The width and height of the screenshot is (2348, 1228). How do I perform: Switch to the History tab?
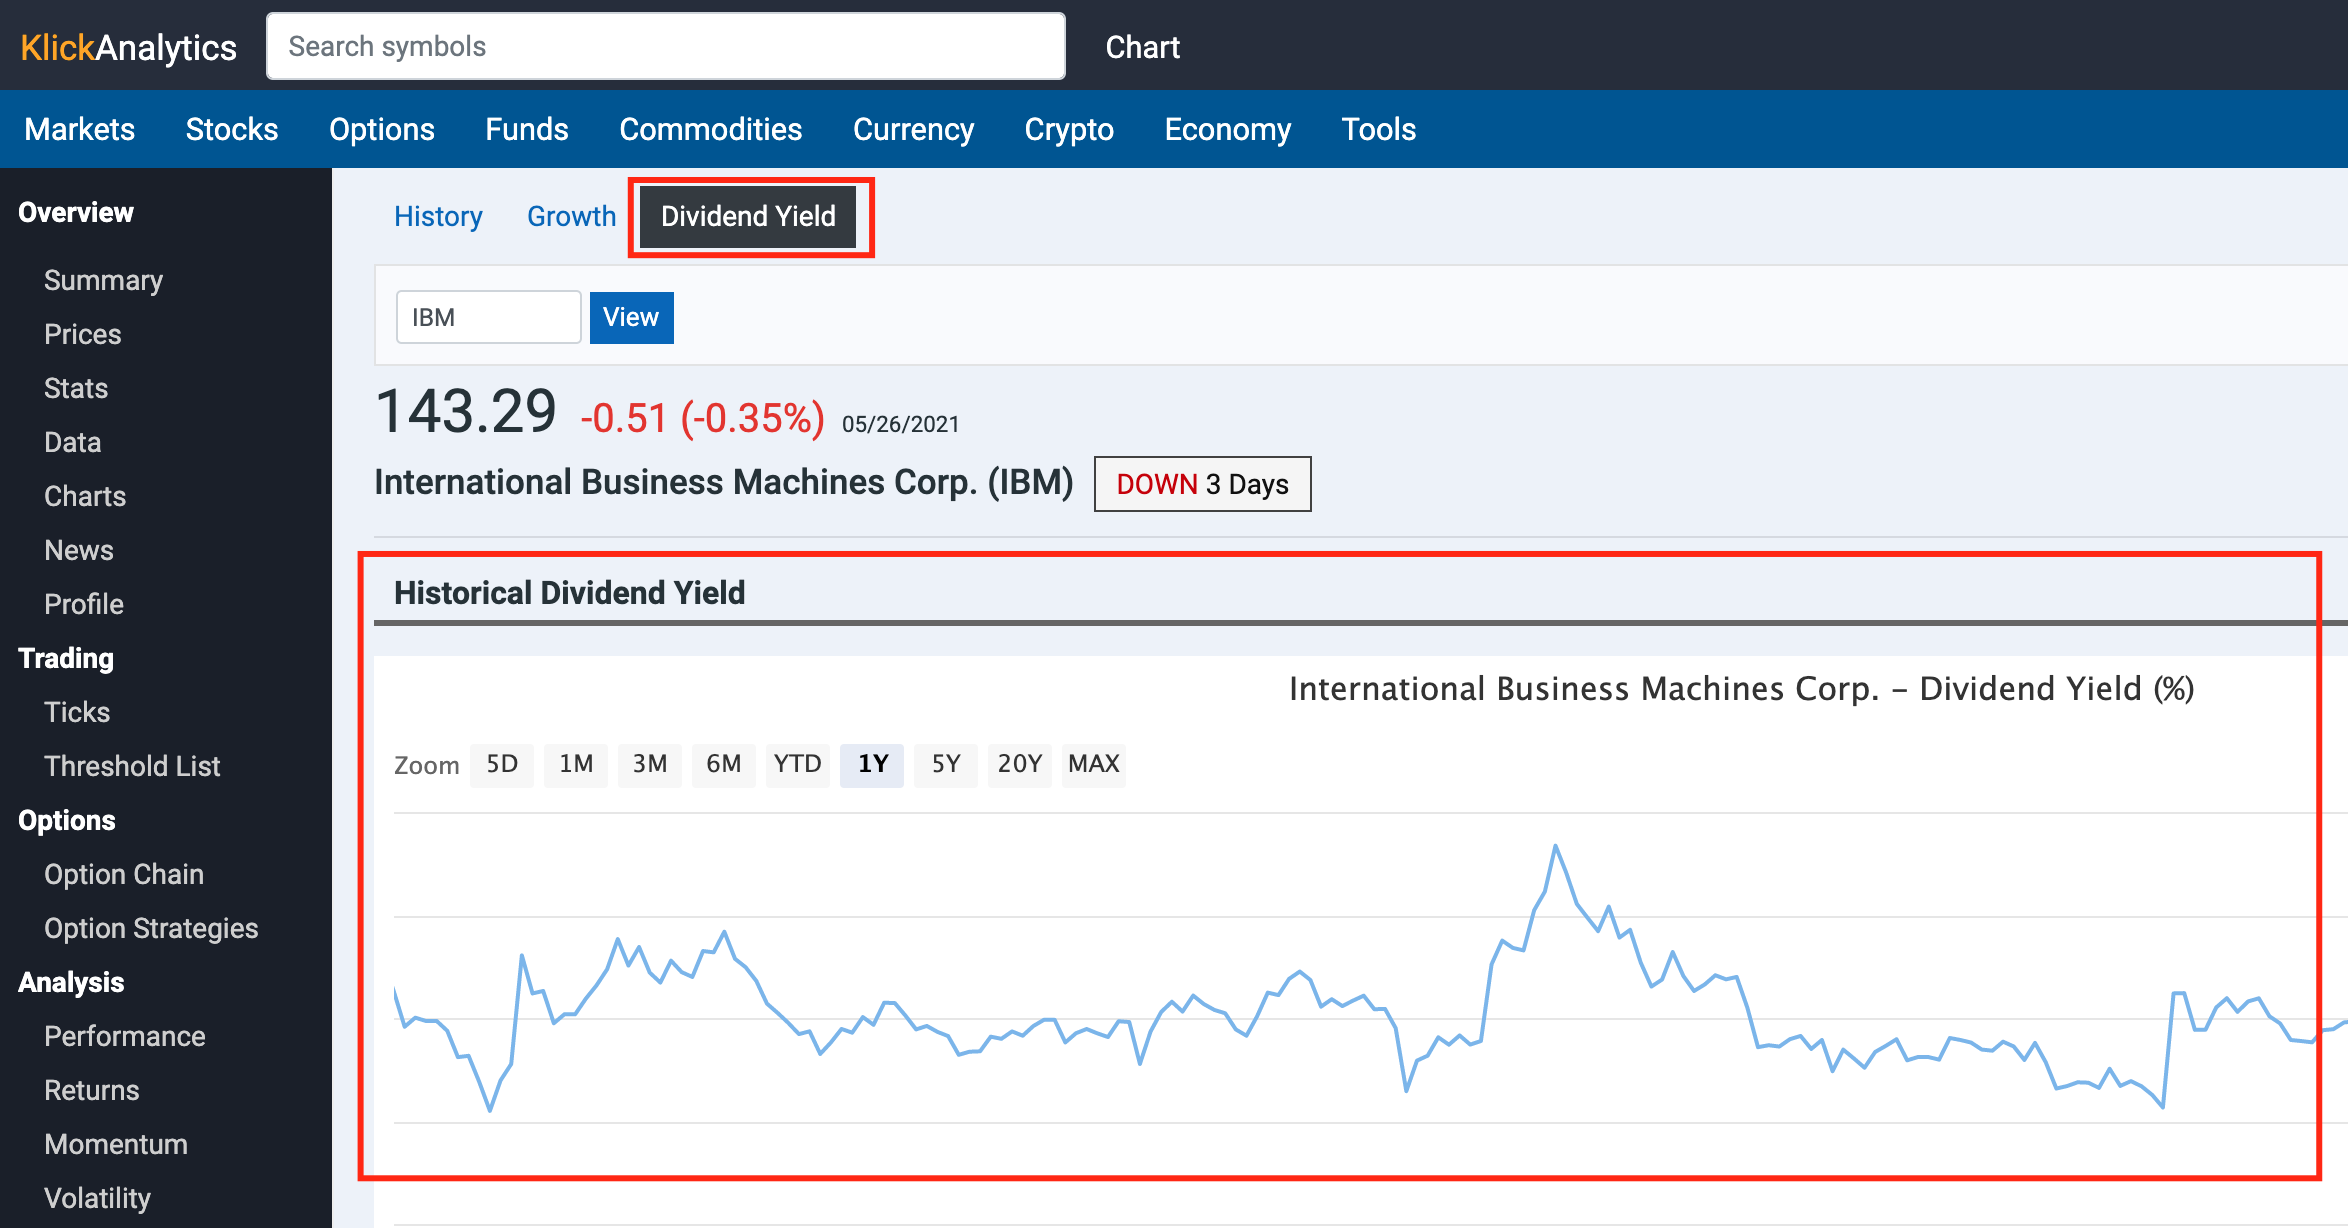pos(438,216)
